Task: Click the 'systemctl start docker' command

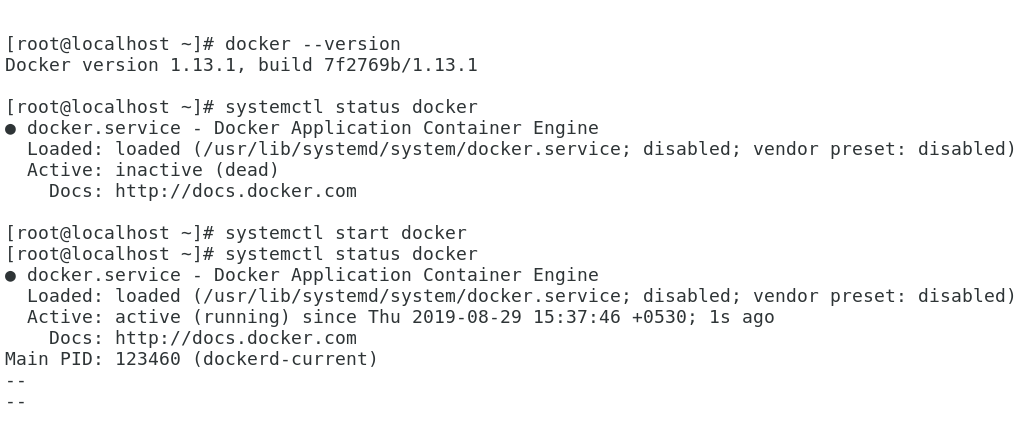Action: click(x=345, y=234)
